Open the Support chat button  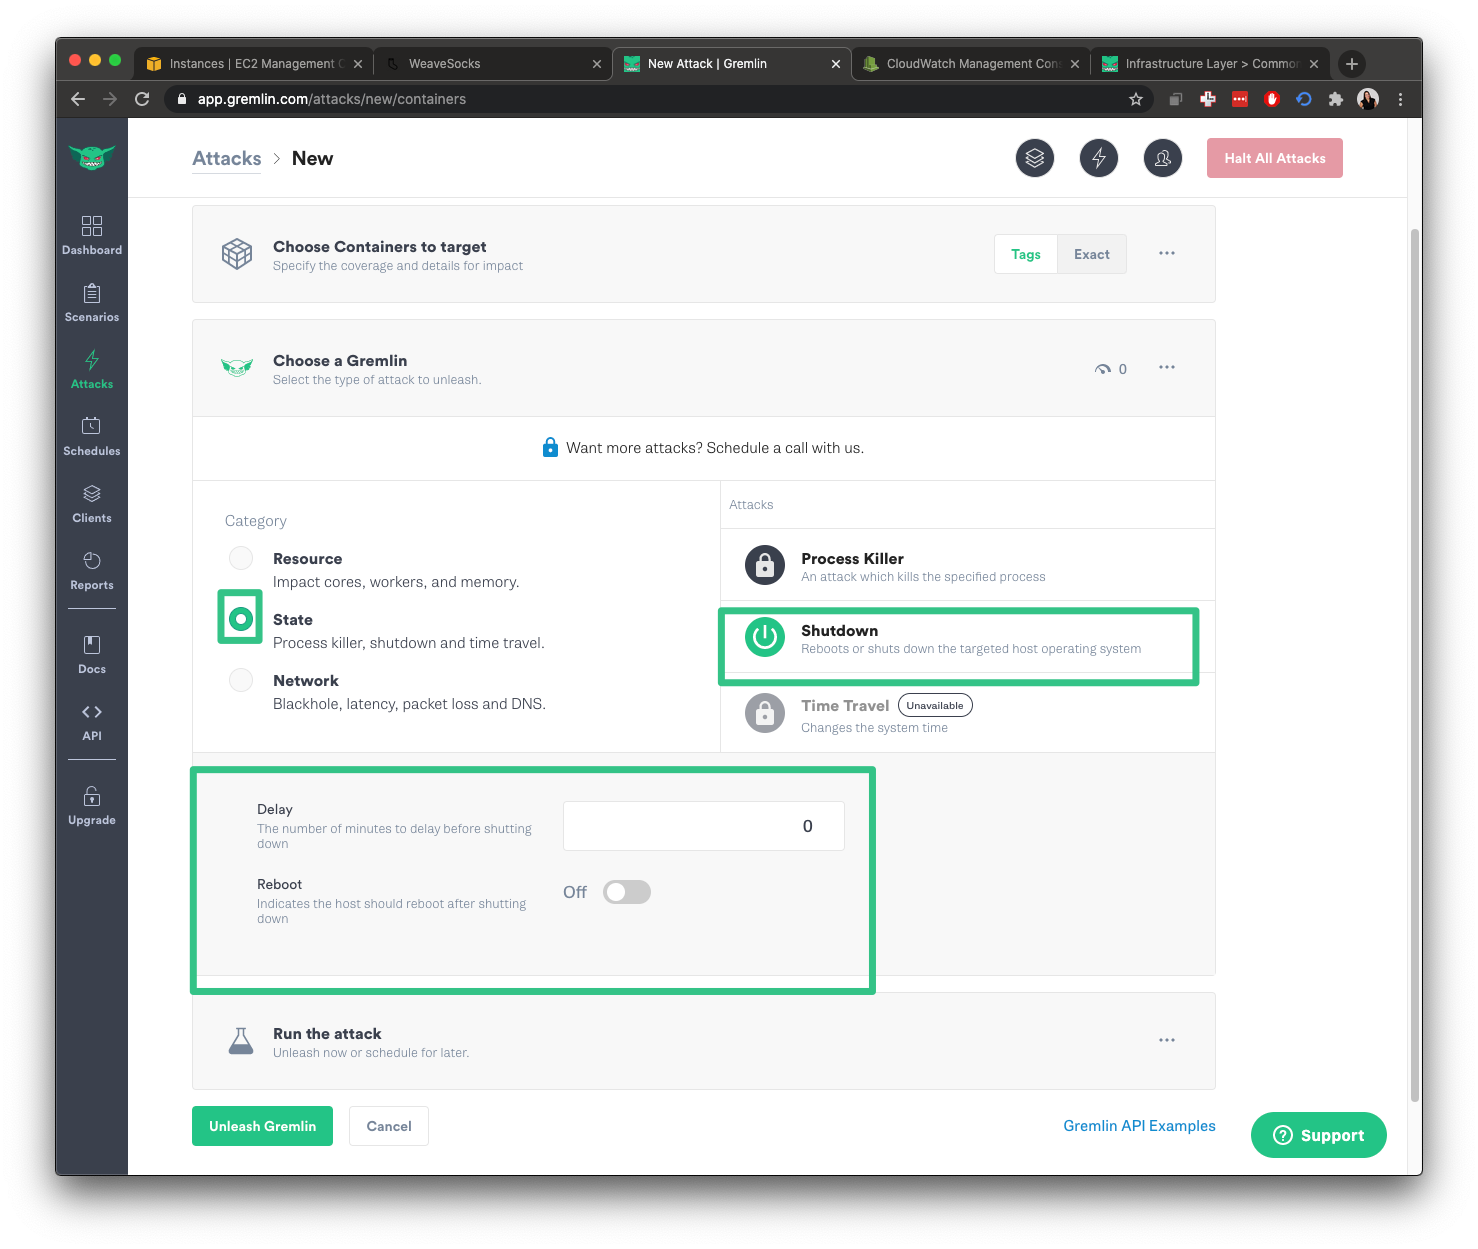pyautogui.click(x=1319, y=1135)
